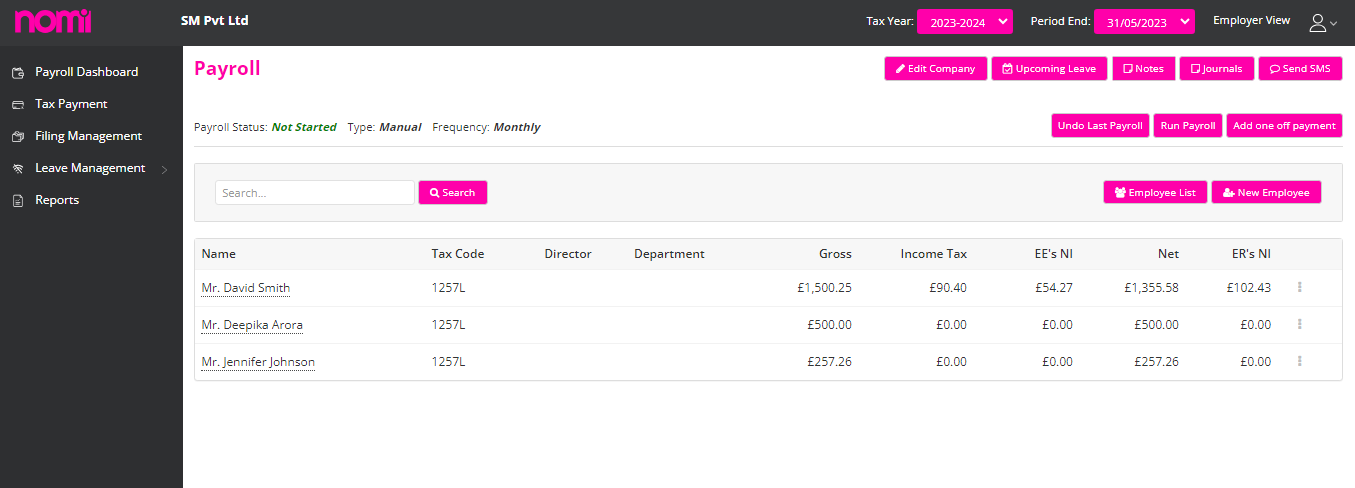Click the Tax Payment card icon
1355x488 pixels.
[x=17, y=104]
